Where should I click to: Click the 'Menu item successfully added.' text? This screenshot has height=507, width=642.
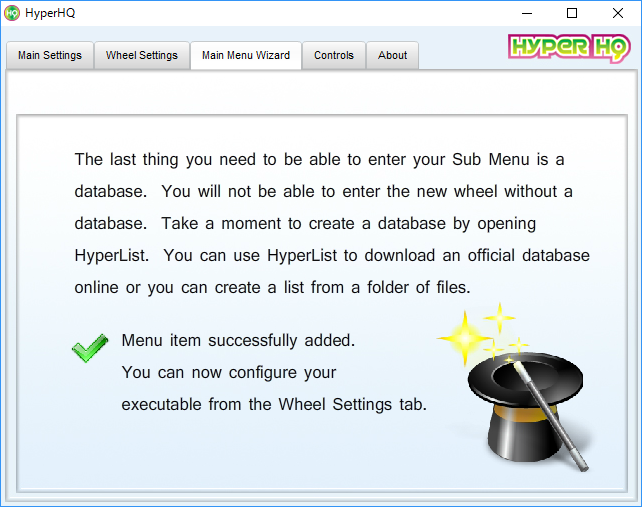(x=238, y=341)
